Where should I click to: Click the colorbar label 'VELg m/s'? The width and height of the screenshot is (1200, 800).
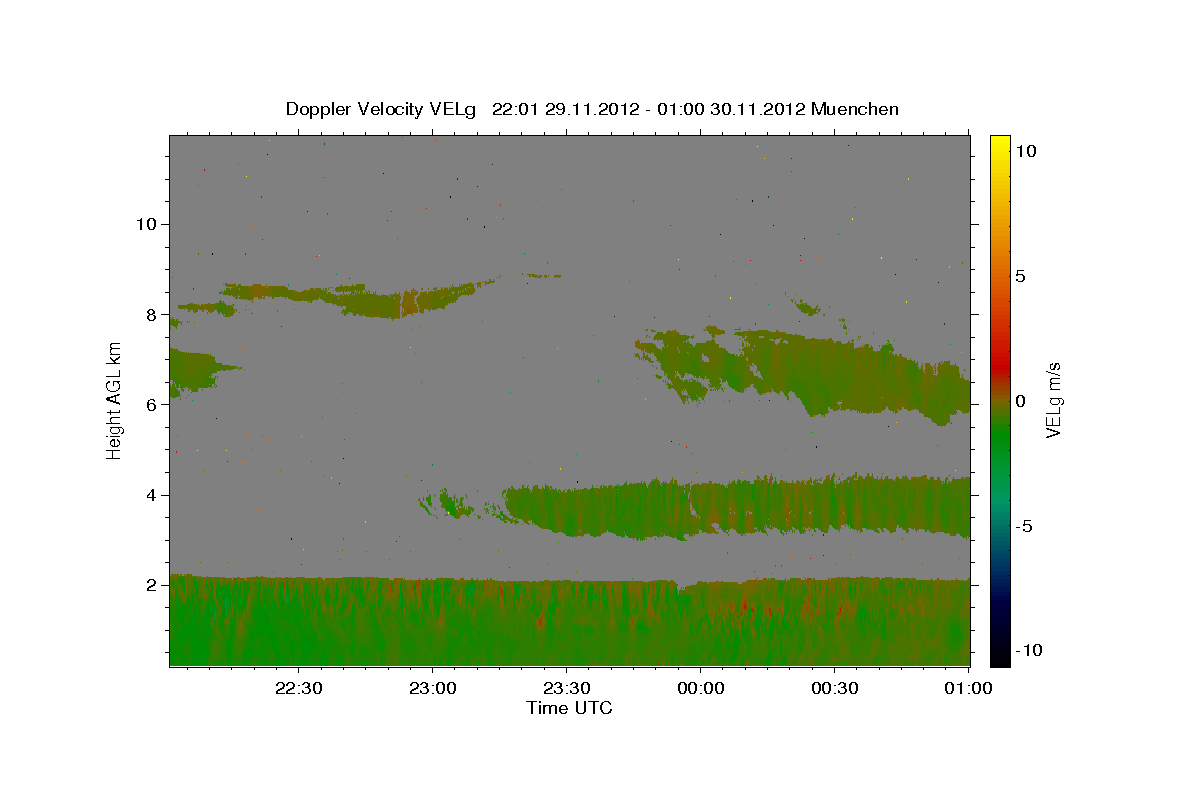1053,400
